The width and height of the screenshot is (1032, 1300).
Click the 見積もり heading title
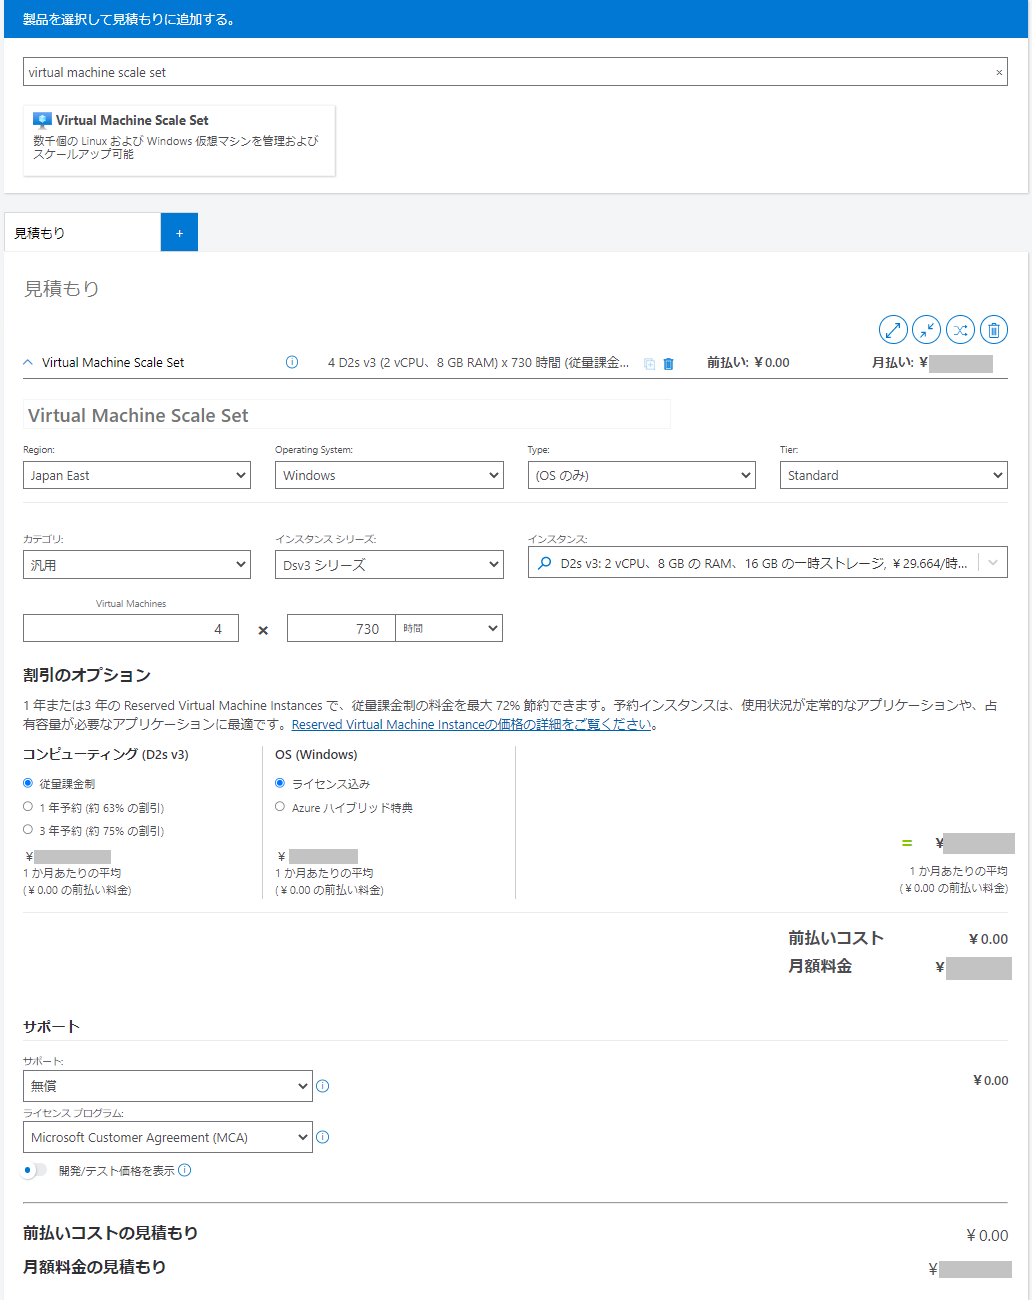click(x=62, y=289)
